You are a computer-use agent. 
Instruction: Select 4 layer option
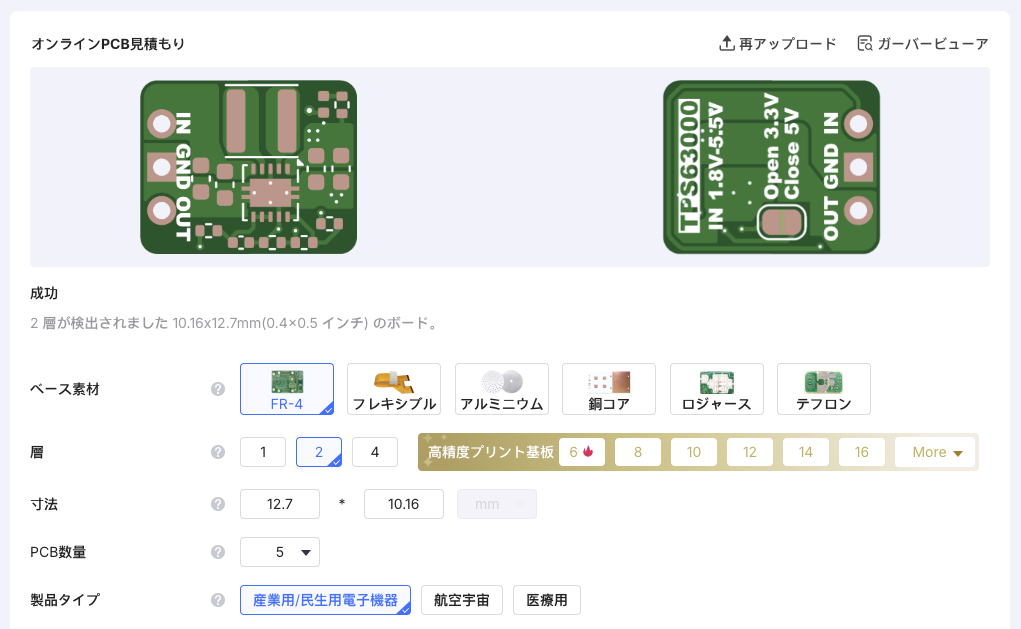pos(375,452)
